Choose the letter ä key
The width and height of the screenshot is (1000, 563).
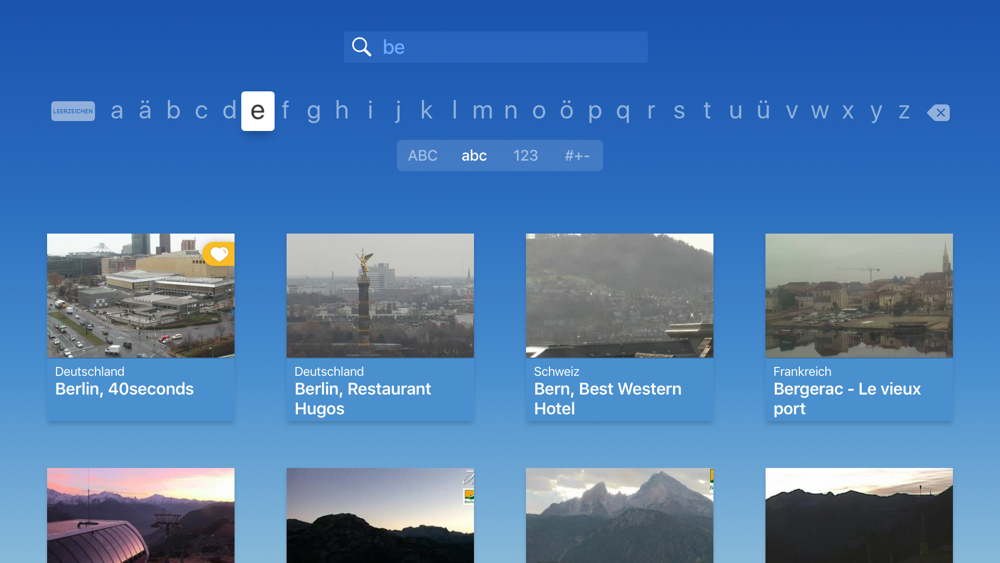click(145, 111)
